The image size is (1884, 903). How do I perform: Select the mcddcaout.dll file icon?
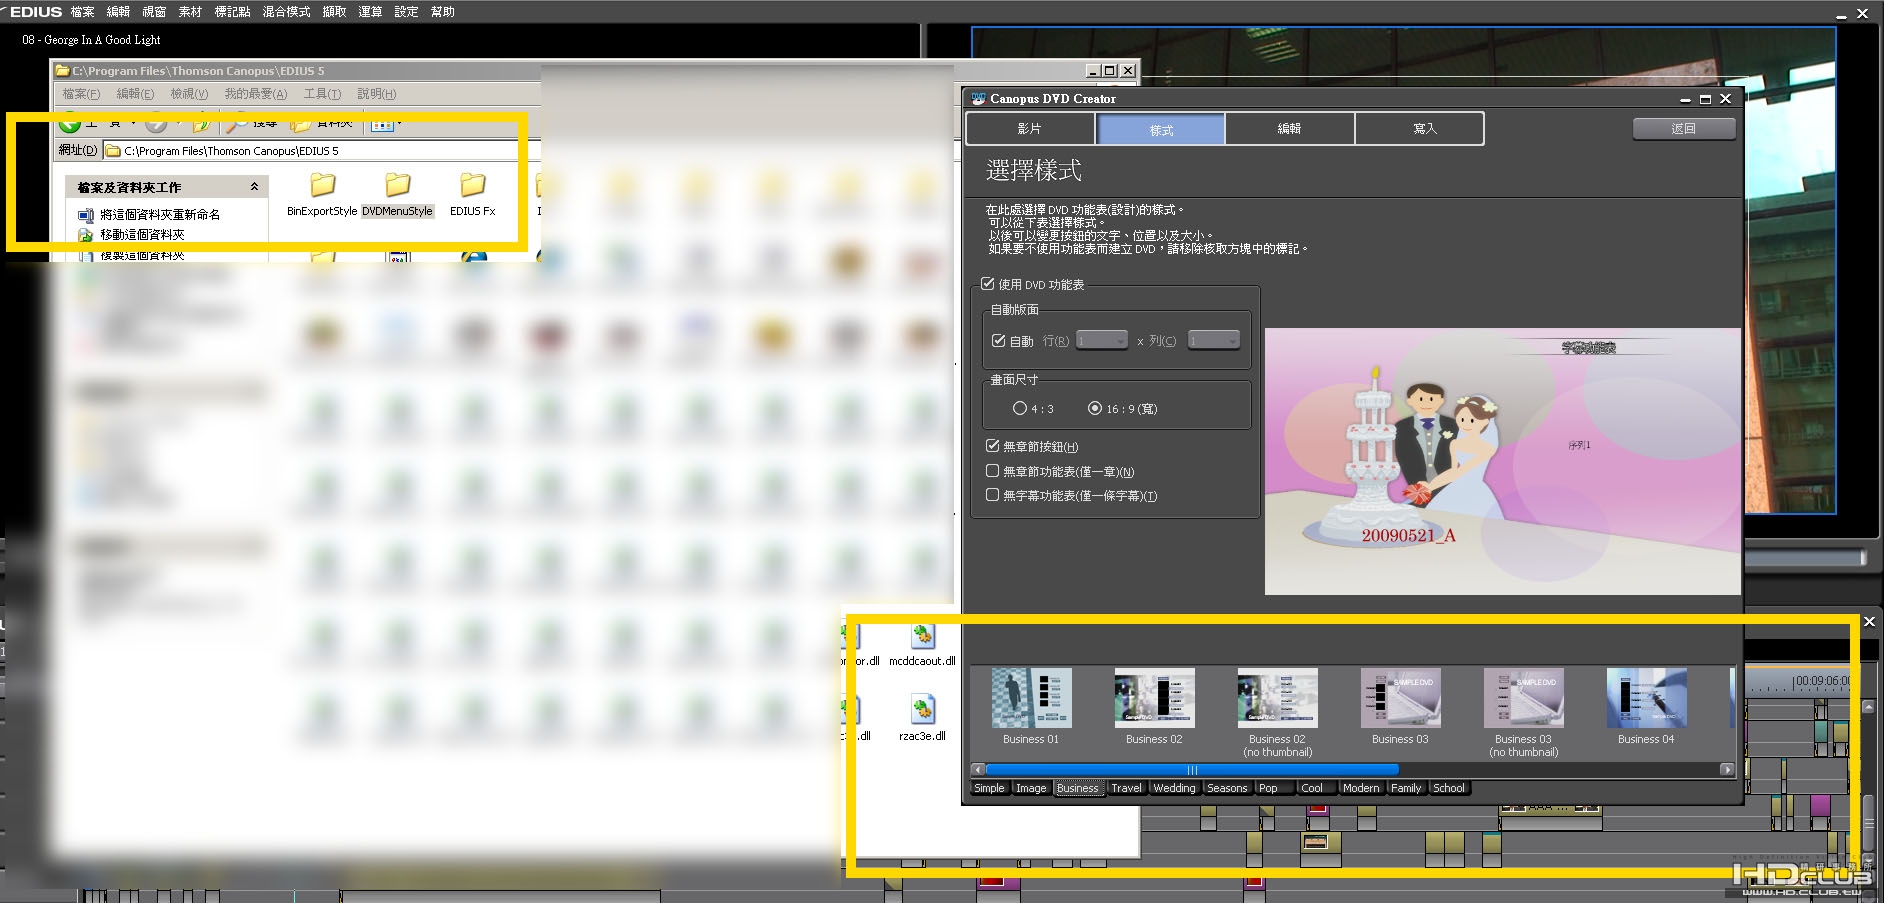[922, 635]
